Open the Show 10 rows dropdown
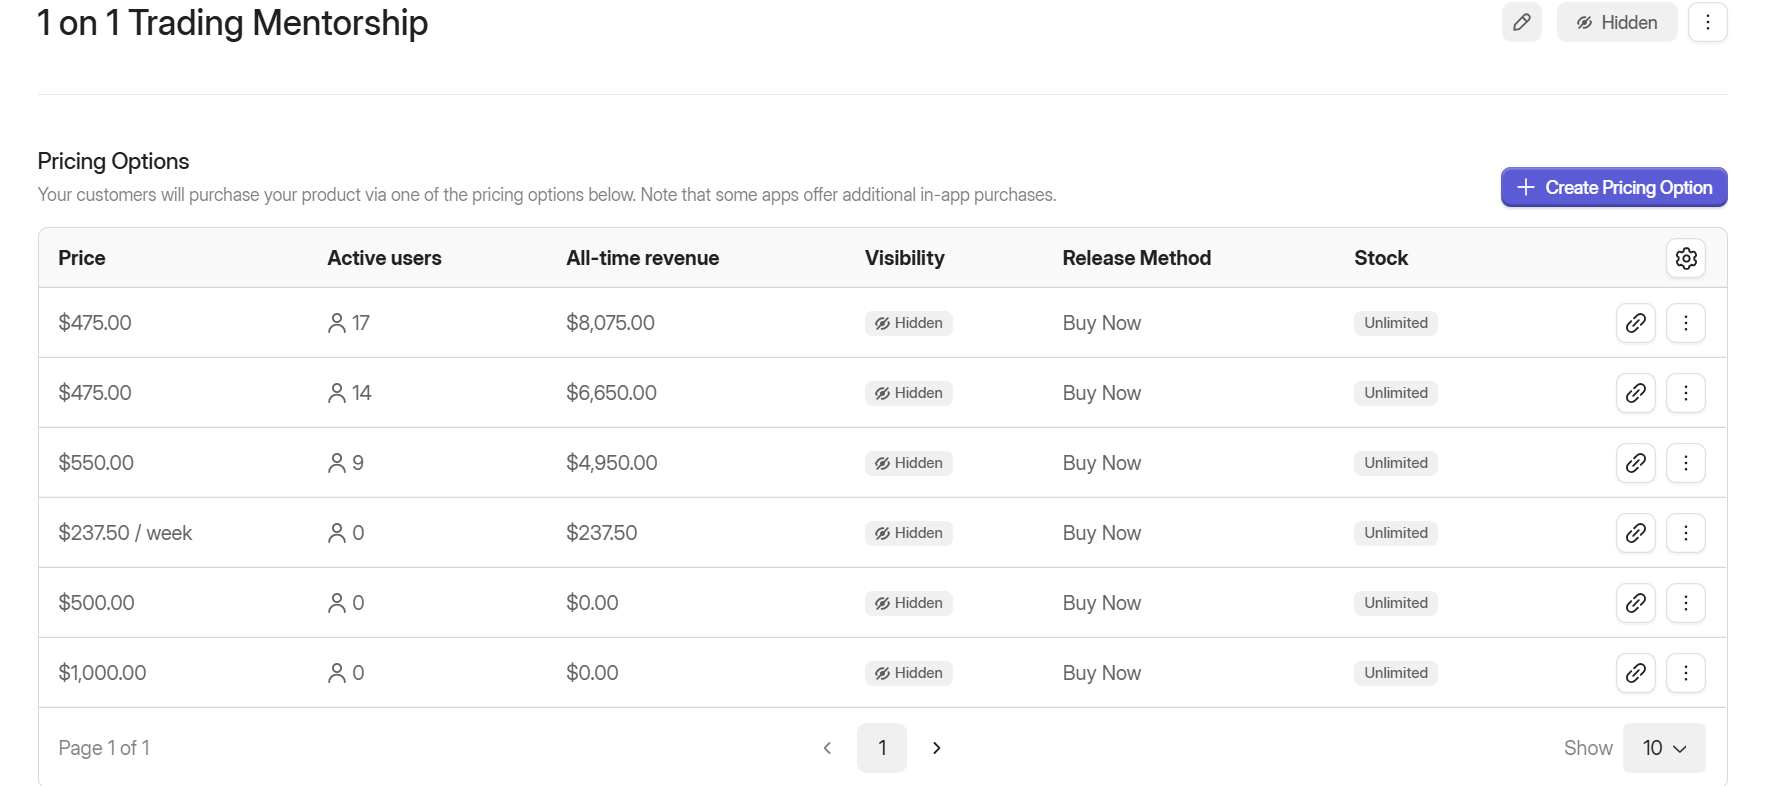The height and width of the screenshot is (786, 1773). tap(1664, 748)
